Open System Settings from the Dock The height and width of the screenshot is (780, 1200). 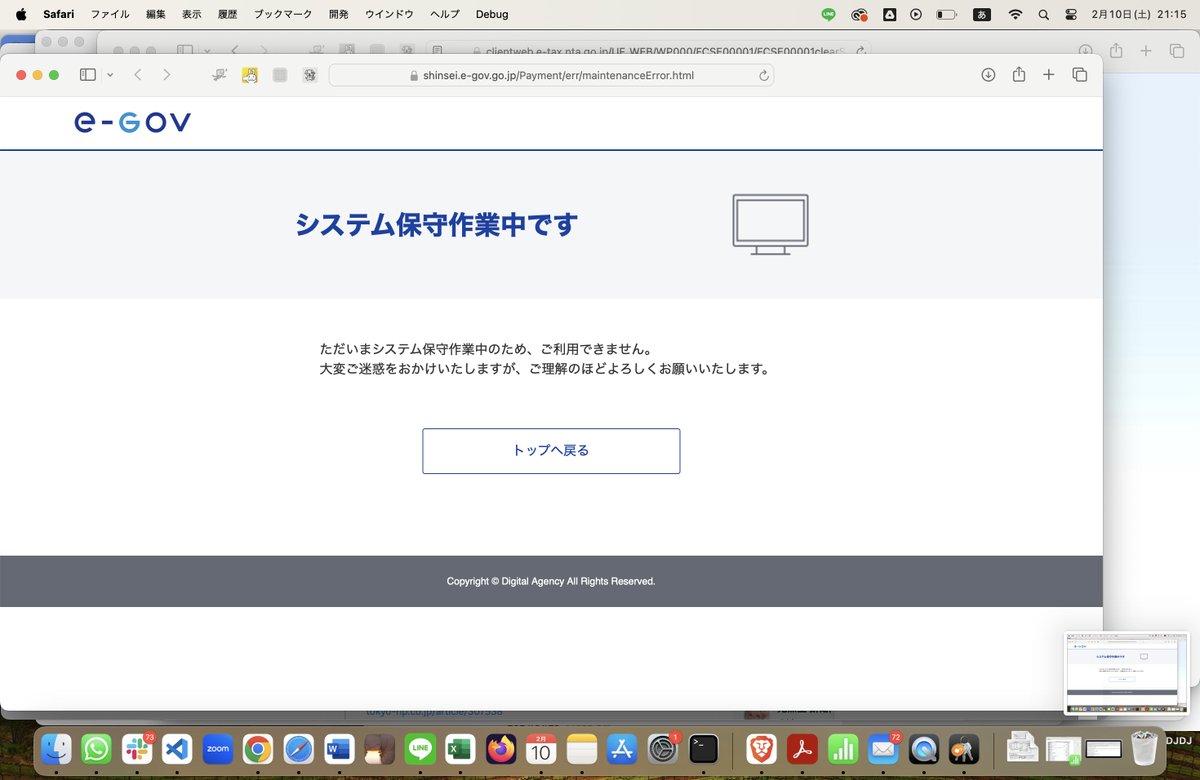[663, 748]
